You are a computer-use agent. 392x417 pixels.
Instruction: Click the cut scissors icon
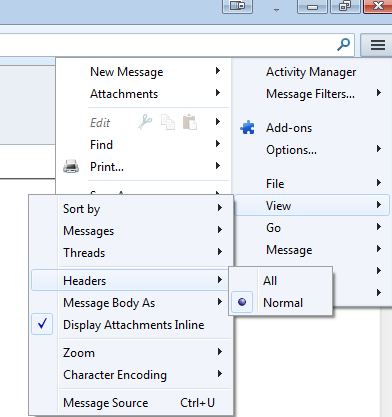[x=145, y=122]
